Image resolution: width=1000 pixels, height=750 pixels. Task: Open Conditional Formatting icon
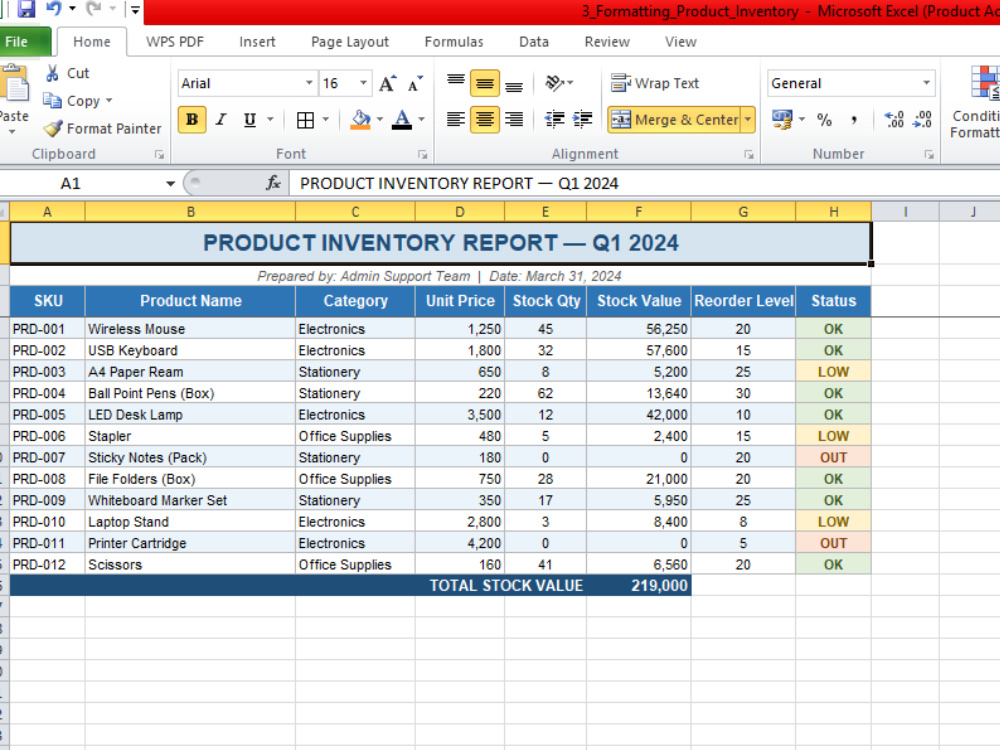coord(985,84)
